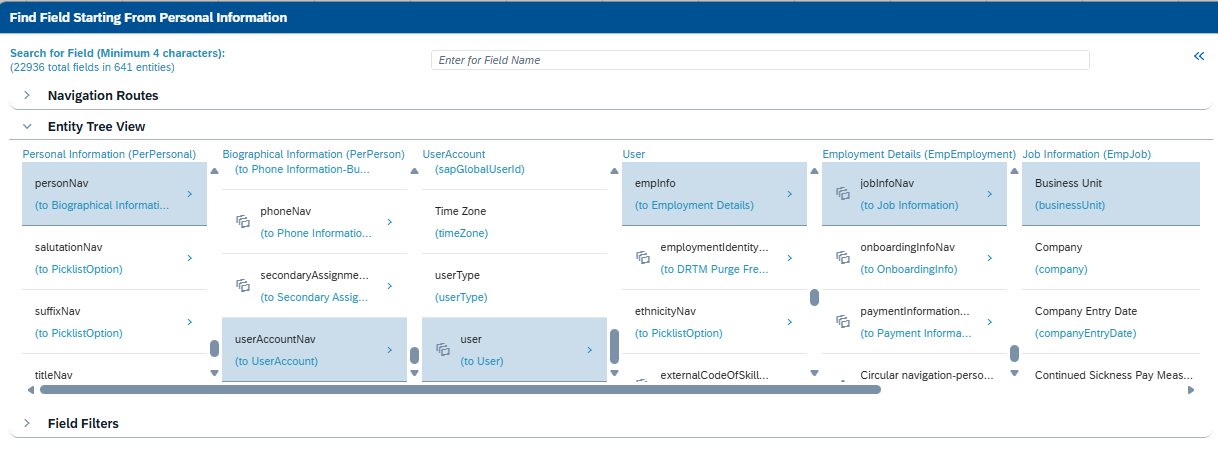This screenshot has width=1218, height=455.
Task: Click the collection icon beside phoneNav
Action: point(242,221)
